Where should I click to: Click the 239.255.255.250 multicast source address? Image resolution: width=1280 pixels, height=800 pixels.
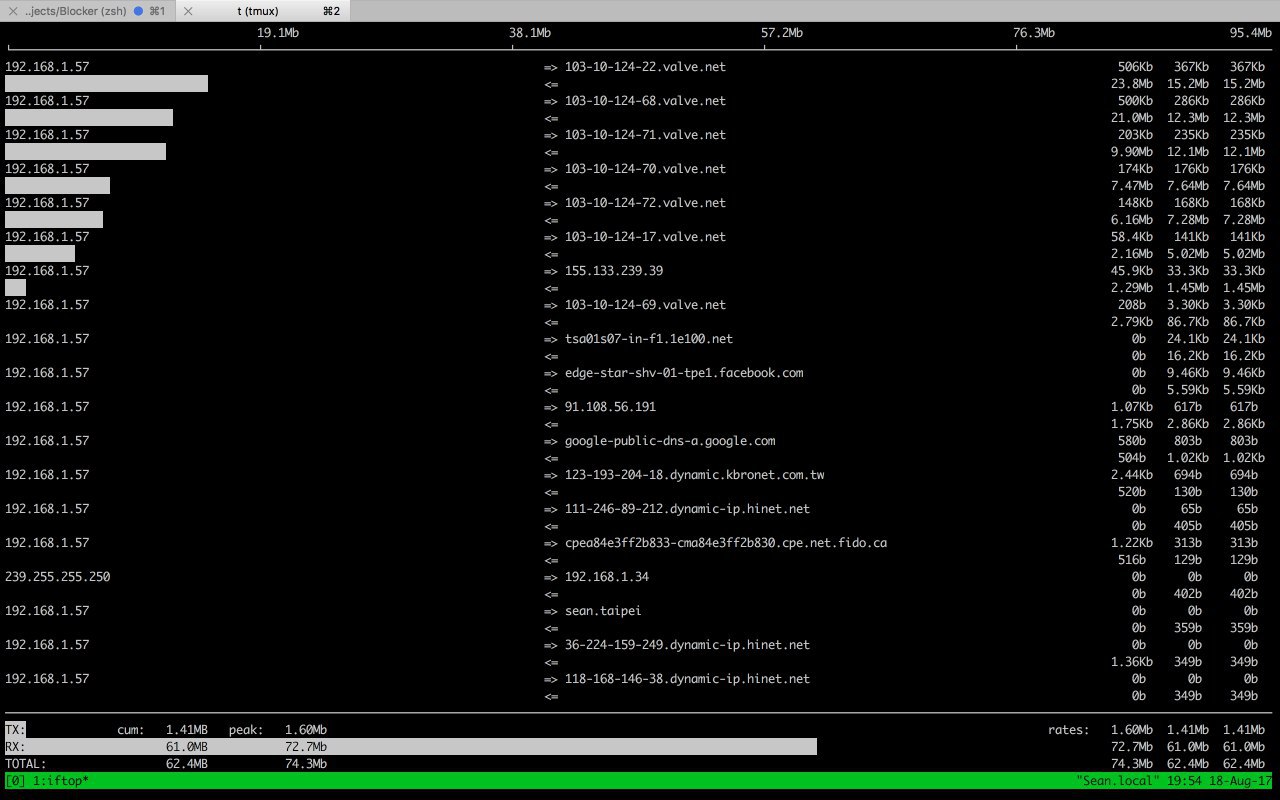58,577
